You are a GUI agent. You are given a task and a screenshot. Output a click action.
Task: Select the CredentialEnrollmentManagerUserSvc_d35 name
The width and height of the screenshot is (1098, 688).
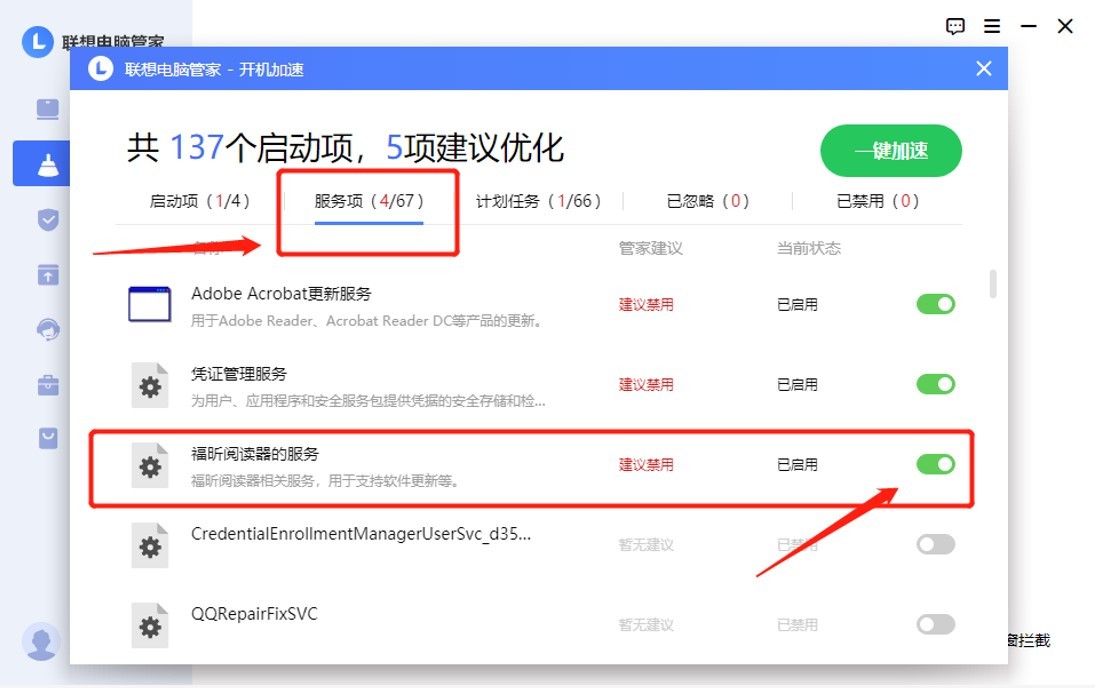[361, 534]
